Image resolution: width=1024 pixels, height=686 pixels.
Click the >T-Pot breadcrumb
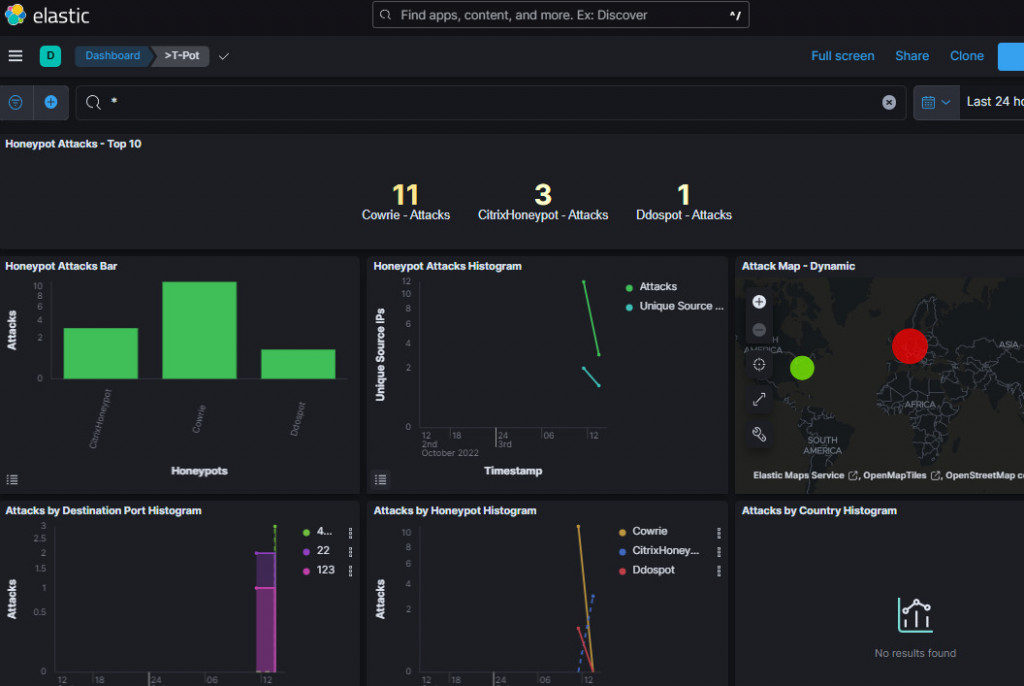[182, 56]
